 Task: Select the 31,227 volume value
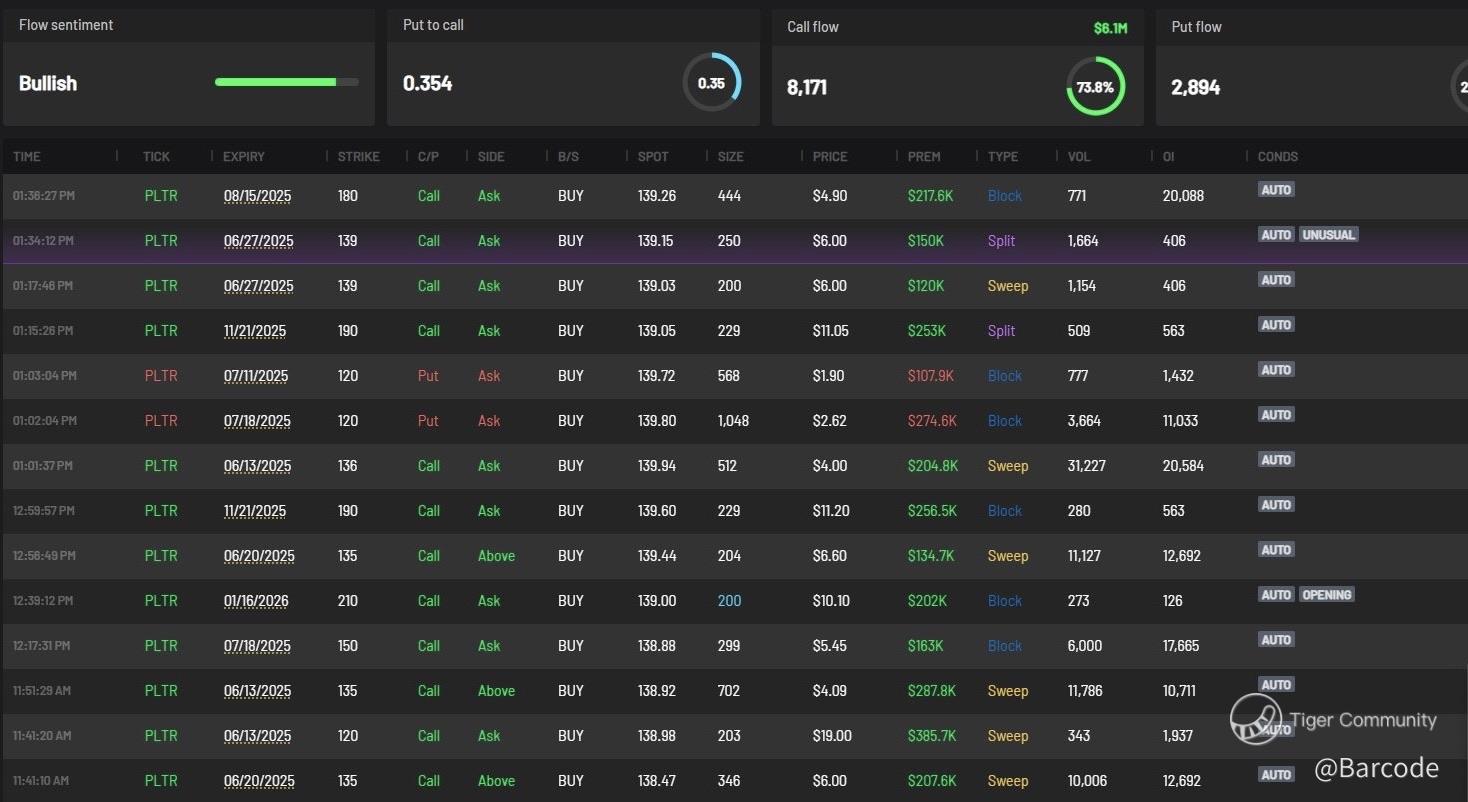pos(1086,466)
